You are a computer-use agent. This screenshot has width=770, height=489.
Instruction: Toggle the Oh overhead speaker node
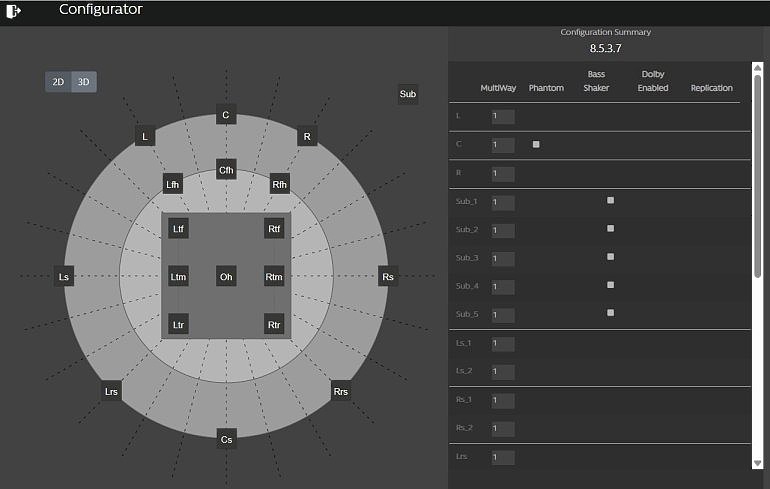(x=226, y=277)
